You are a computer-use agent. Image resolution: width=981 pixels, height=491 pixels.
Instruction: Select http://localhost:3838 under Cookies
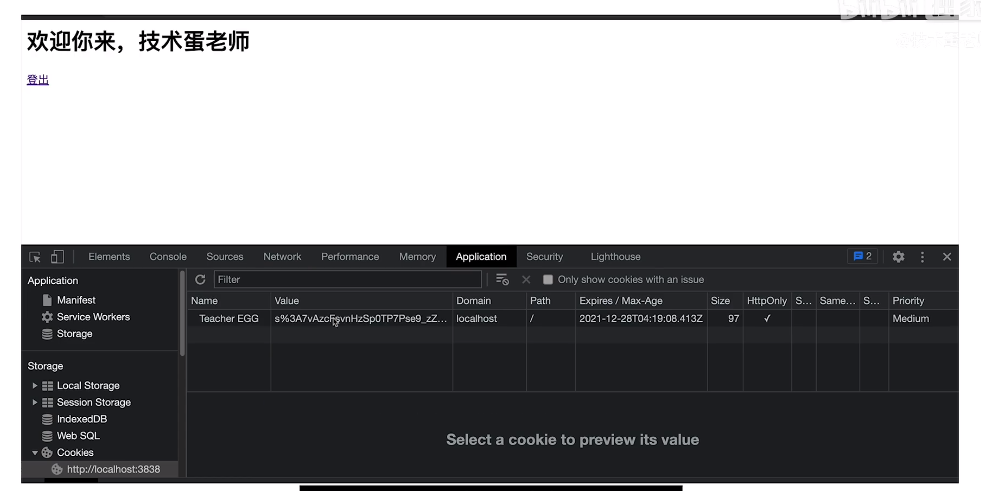[114, 469]
